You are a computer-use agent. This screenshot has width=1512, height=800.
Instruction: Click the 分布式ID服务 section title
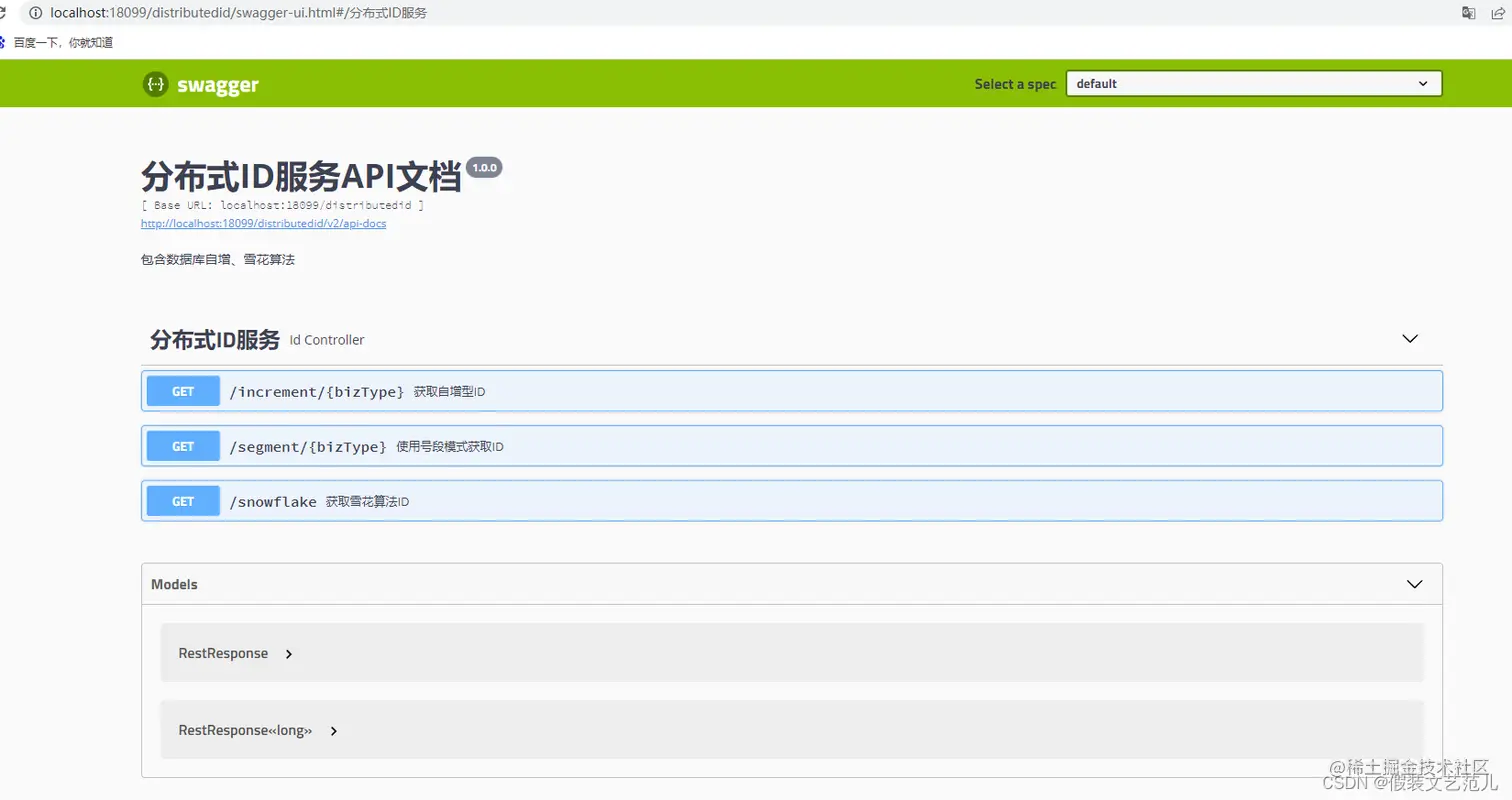[215, 339]
